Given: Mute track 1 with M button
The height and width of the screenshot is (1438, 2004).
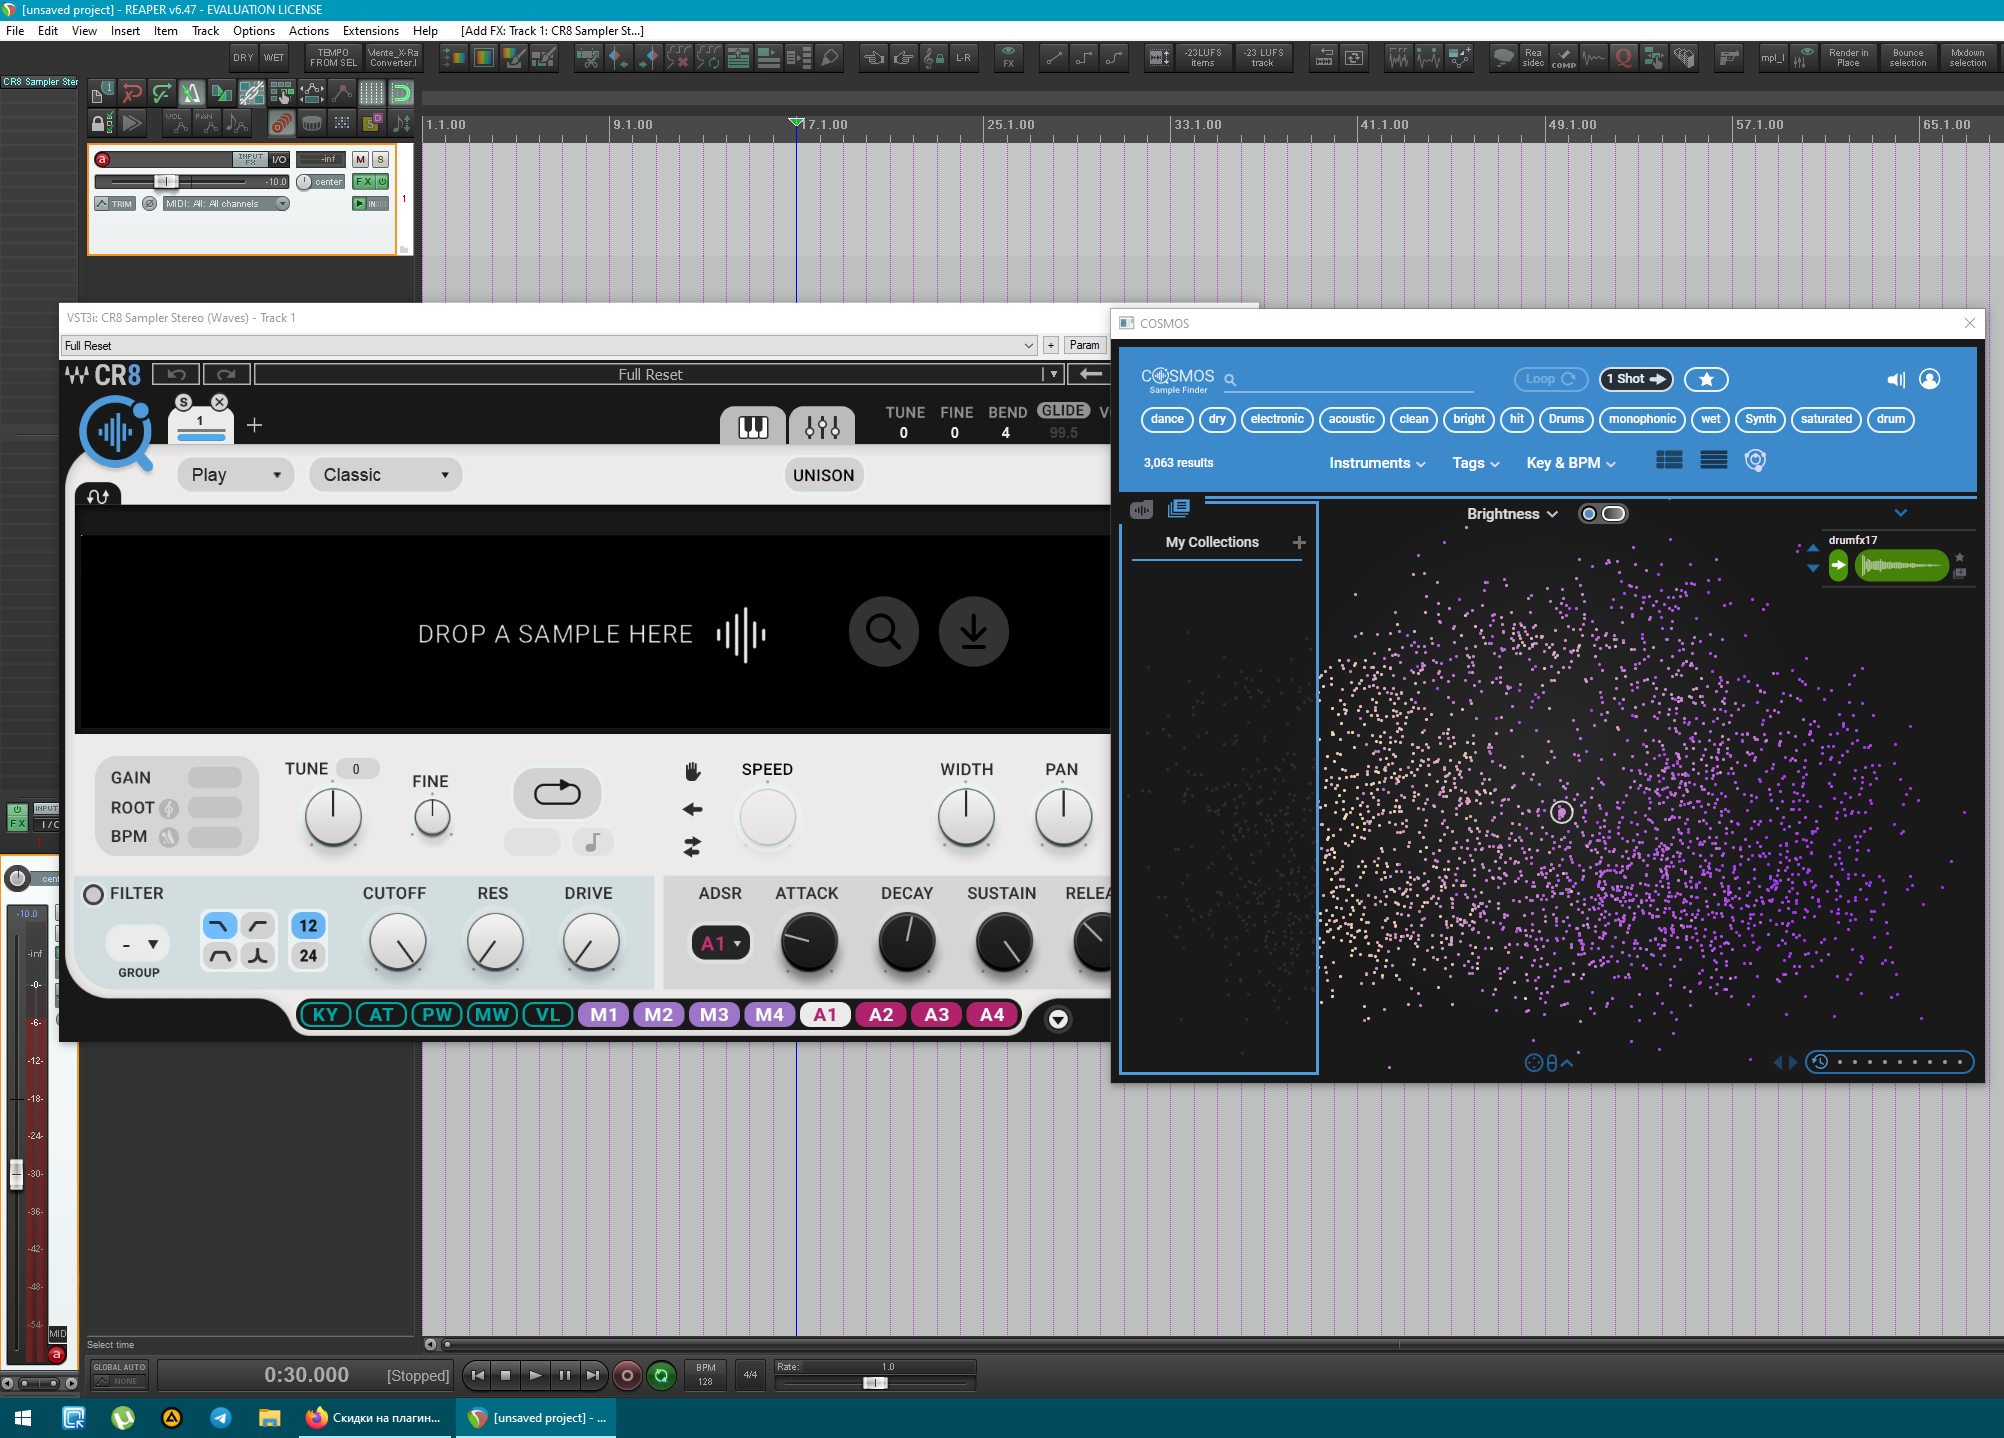Looking at the screenshot, I should click(x=361, y=159).
